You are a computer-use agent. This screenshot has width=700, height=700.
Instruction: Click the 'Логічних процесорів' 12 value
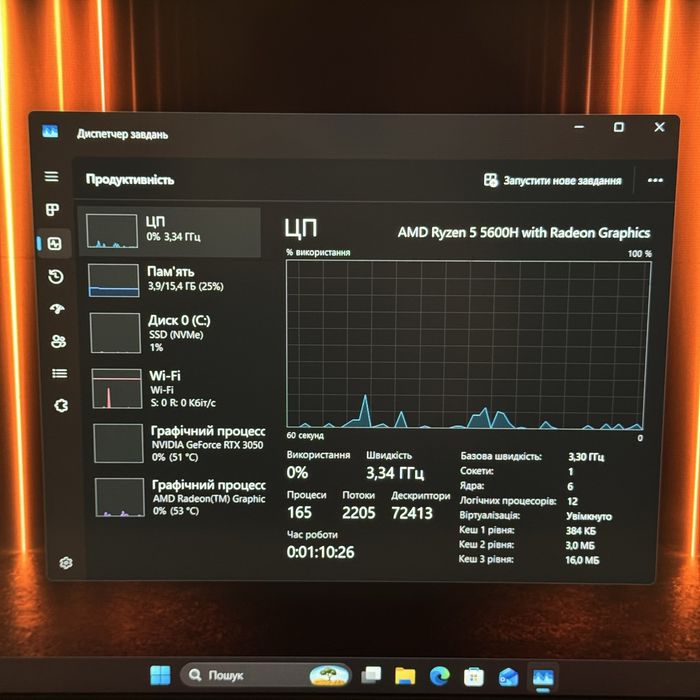click(572, 501)
